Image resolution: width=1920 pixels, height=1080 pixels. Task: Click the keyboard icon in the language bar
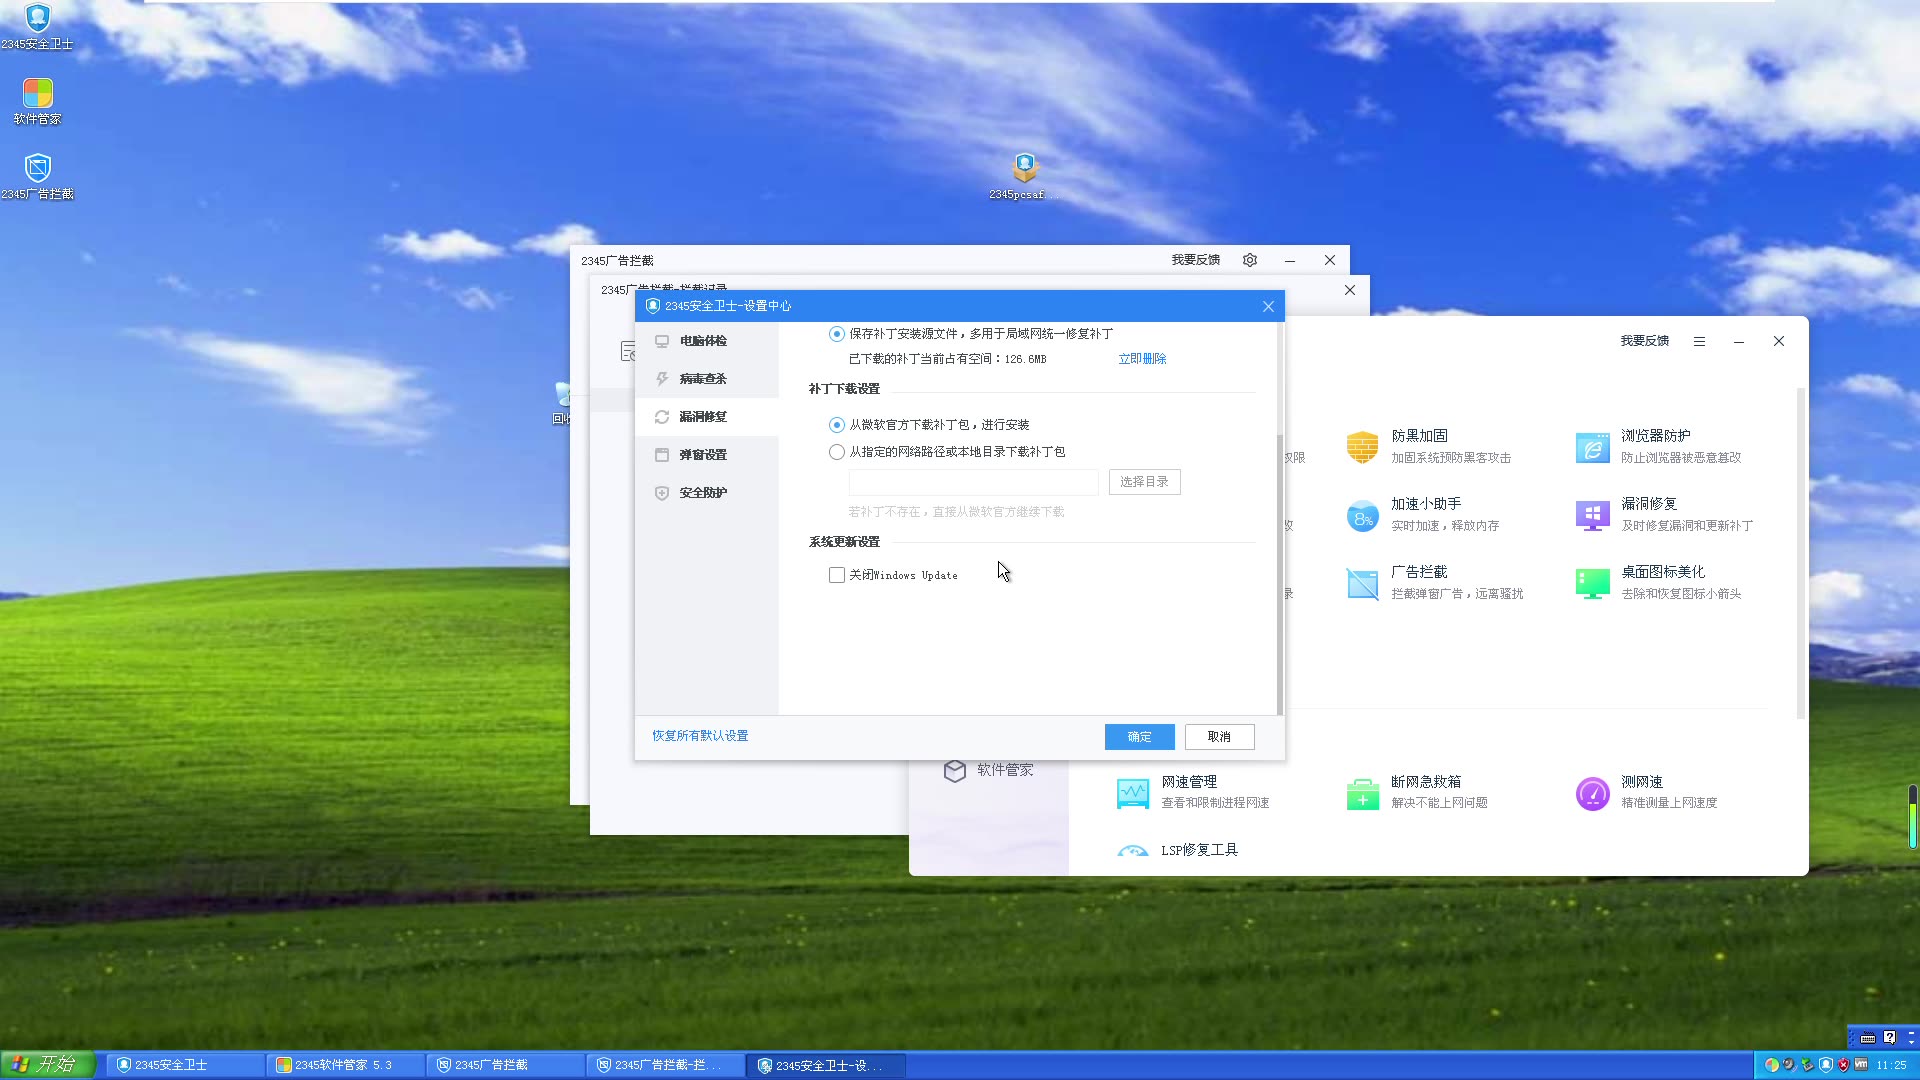[1867, 1038]
